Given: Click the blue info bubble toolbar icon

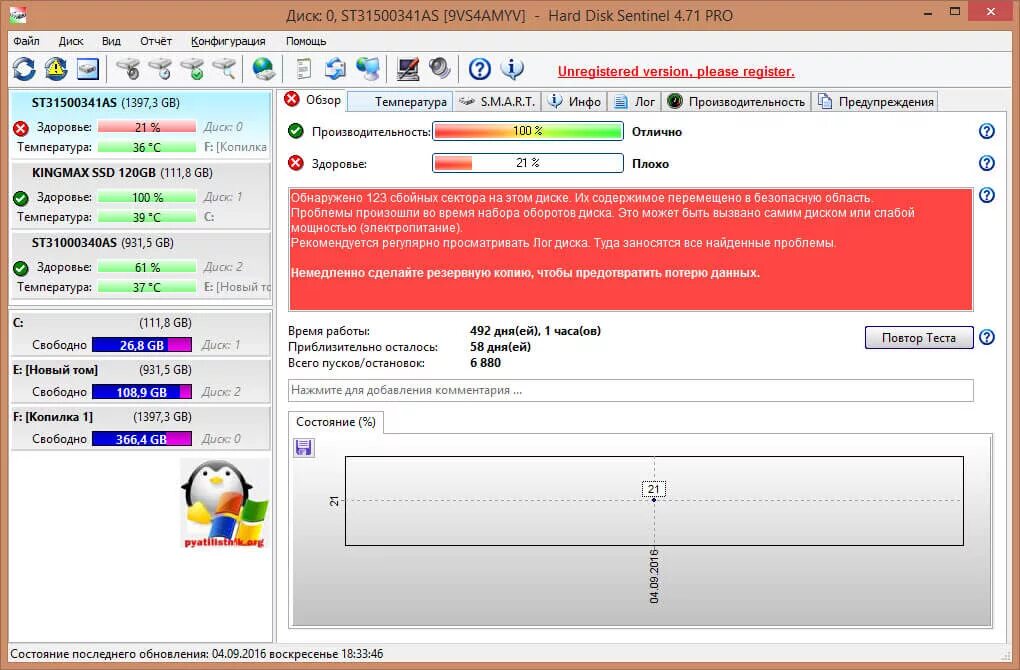Looking at the screenshot, I should pos(513,69).
